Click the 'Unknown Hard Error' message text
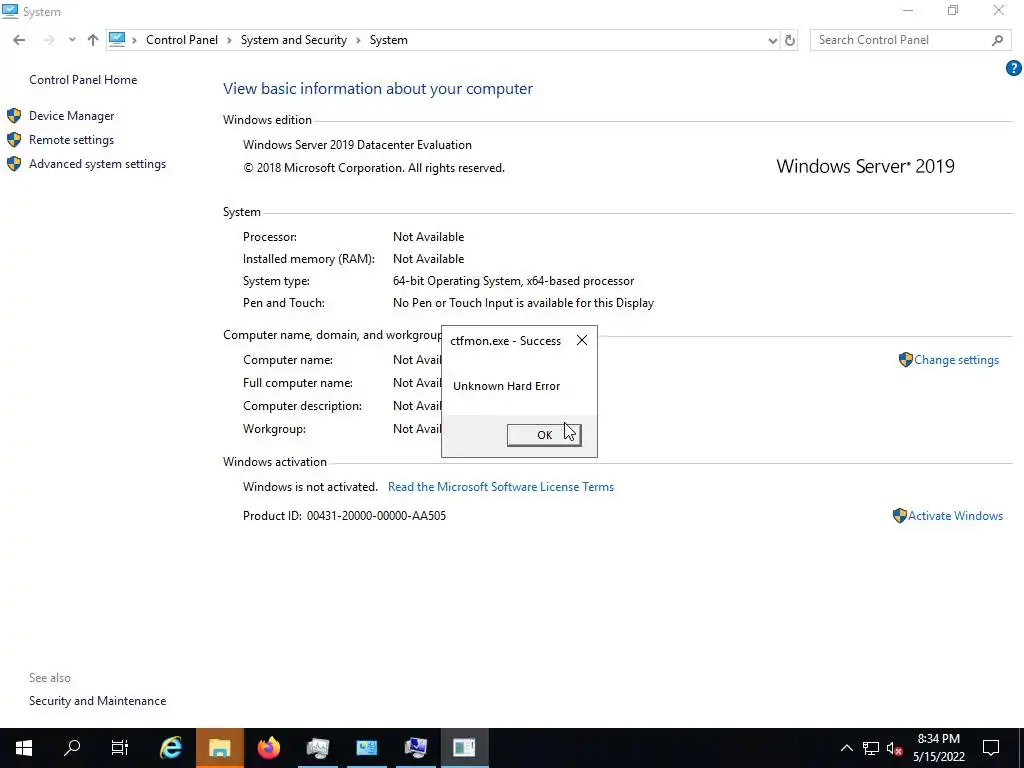 (506, 386)
